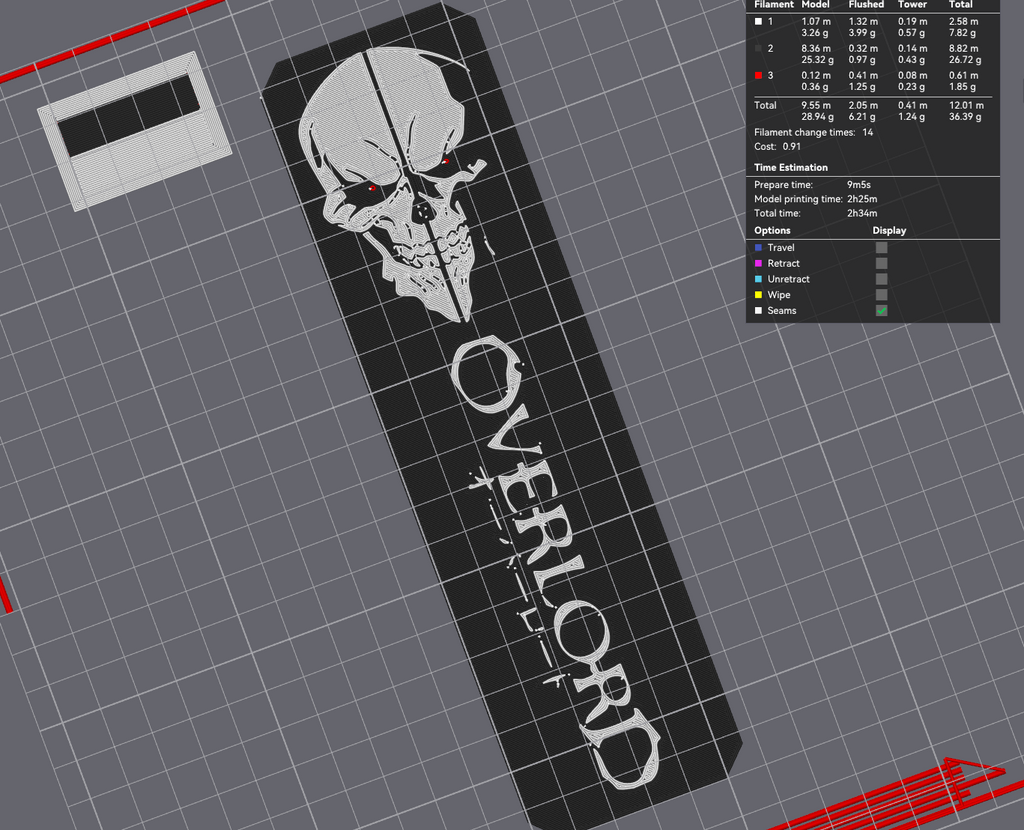Enable the Wipe display checkbox
The height and width of the screenshot is (830, 1024).
point(881,295)
